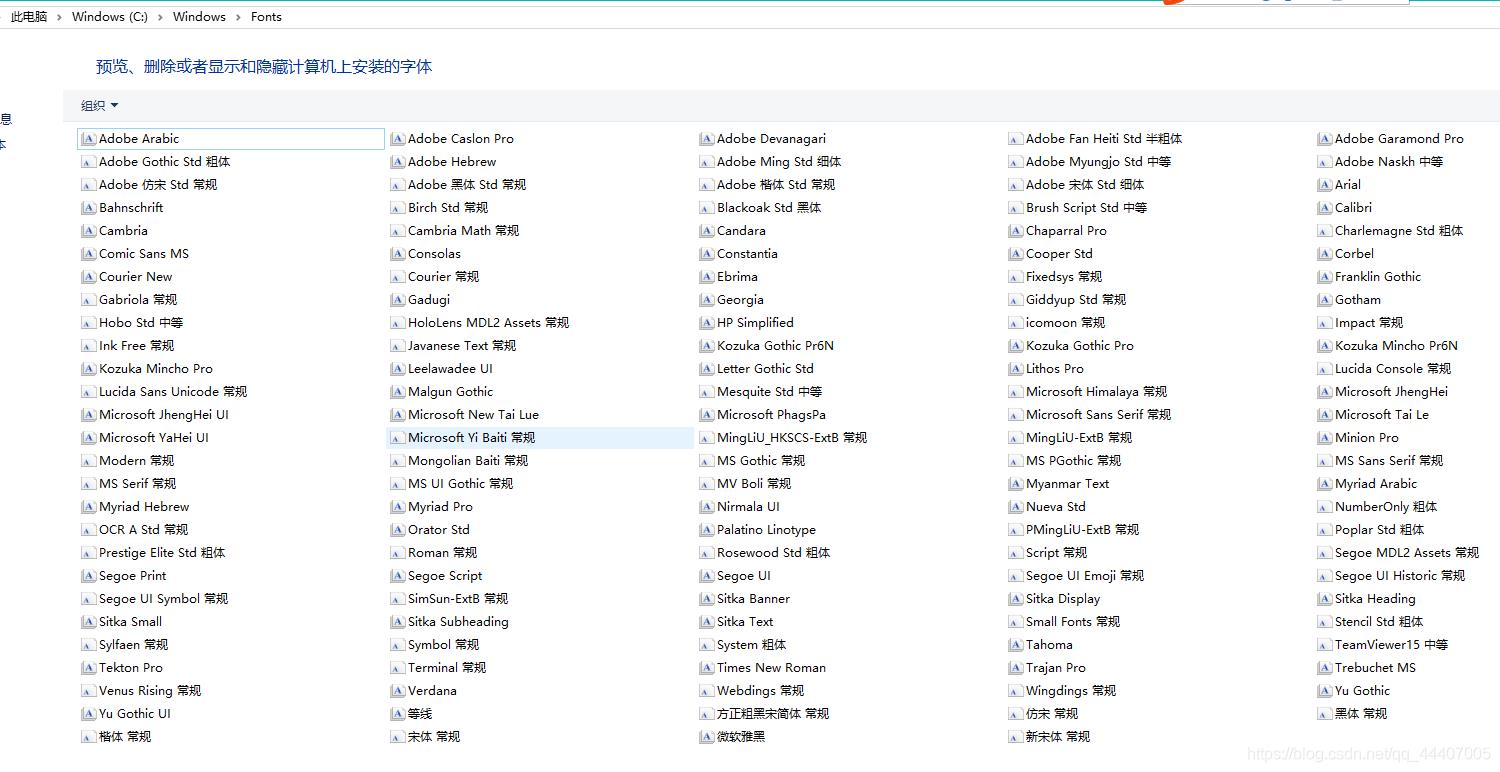Select the Adobe Caslon Pro font icon
Viewport: 1500px width, 772px height.
[397, 139]
